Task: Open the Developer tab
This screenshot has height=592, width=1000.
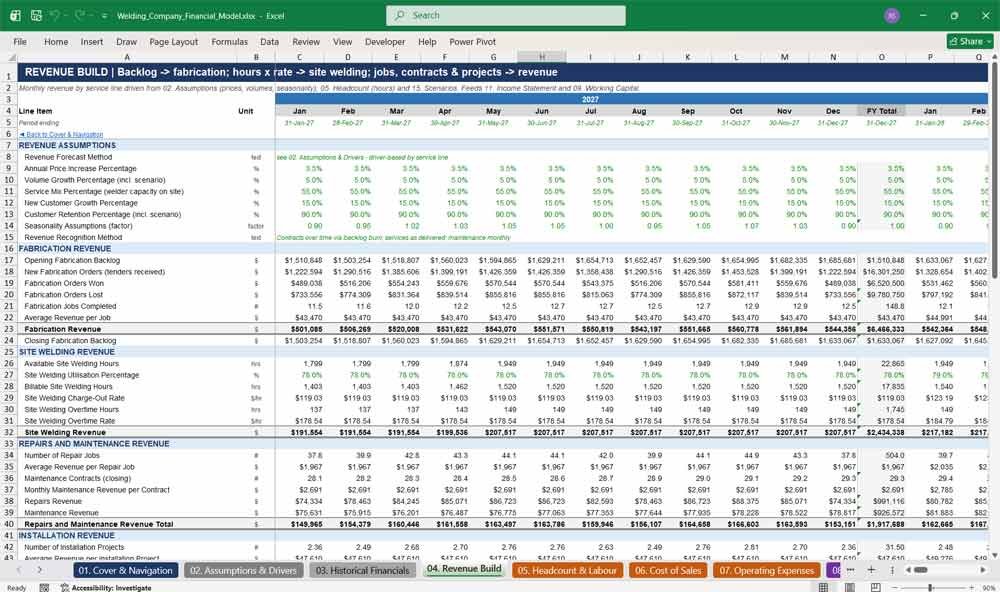Action: [385, 41]
